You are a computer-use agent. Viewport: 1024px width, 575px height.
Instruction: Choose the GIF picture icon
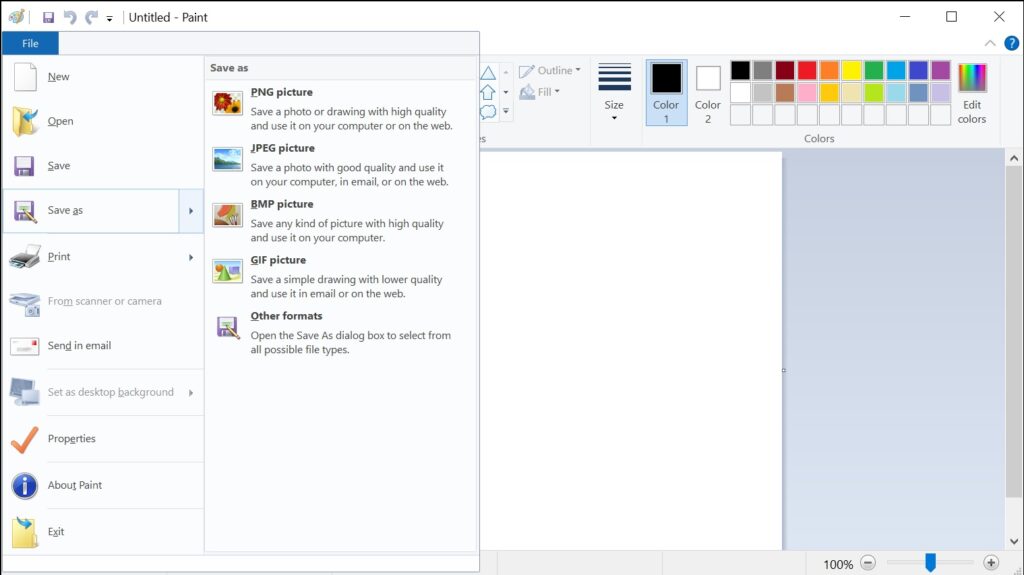227,271
